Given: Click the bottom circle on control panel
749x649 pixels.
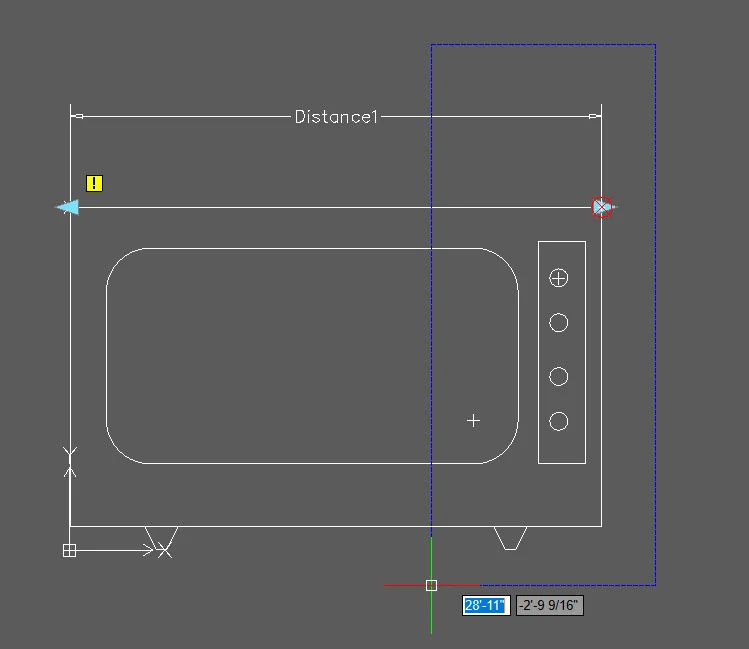Looking at the screenshot, I should point(559,421).
